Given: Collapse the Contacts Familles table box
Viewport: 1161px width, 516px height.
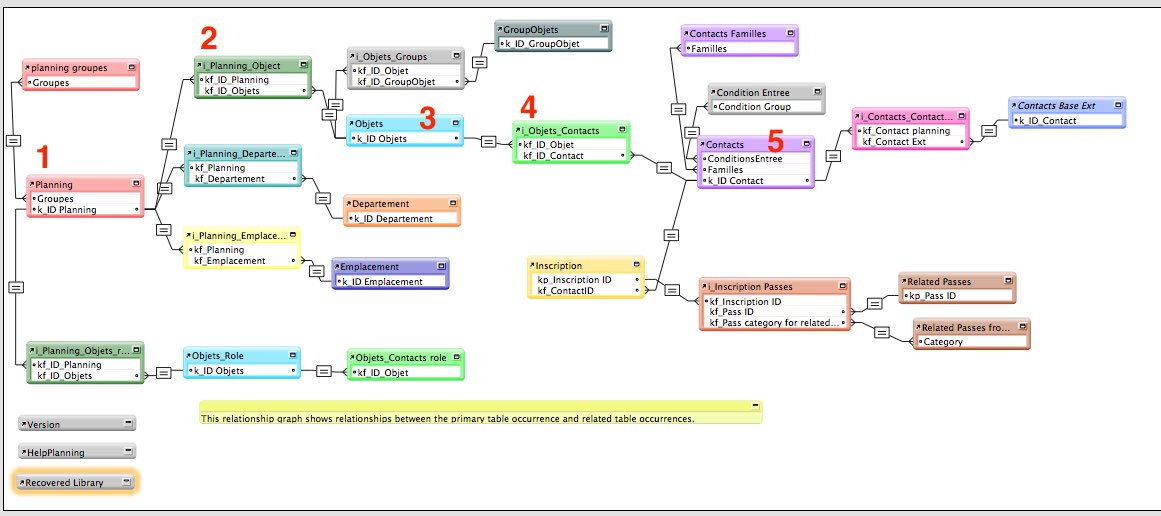Looking at the screenshot, I should click(x=790, y=33).
